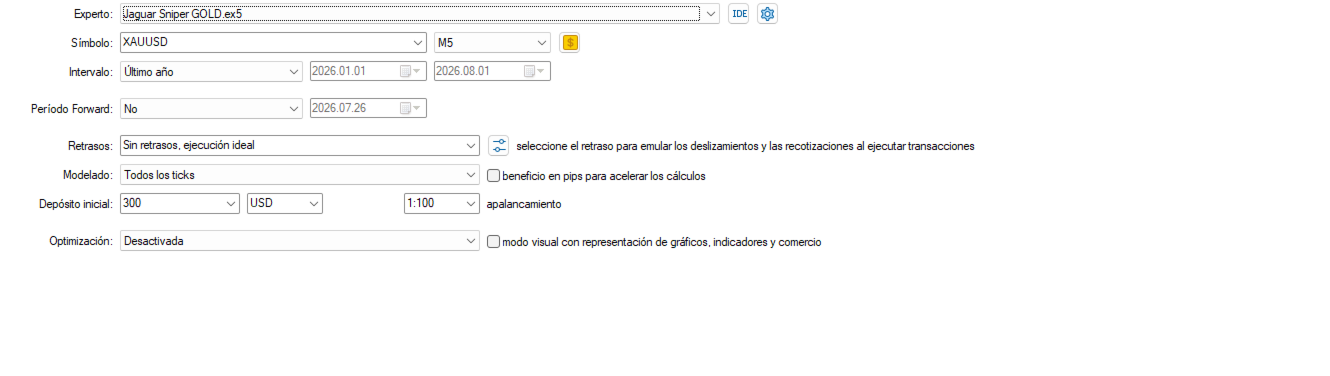The image size is (1330, 376).
Task: Open symbol specification dollar icon
Action: point(570,43)
